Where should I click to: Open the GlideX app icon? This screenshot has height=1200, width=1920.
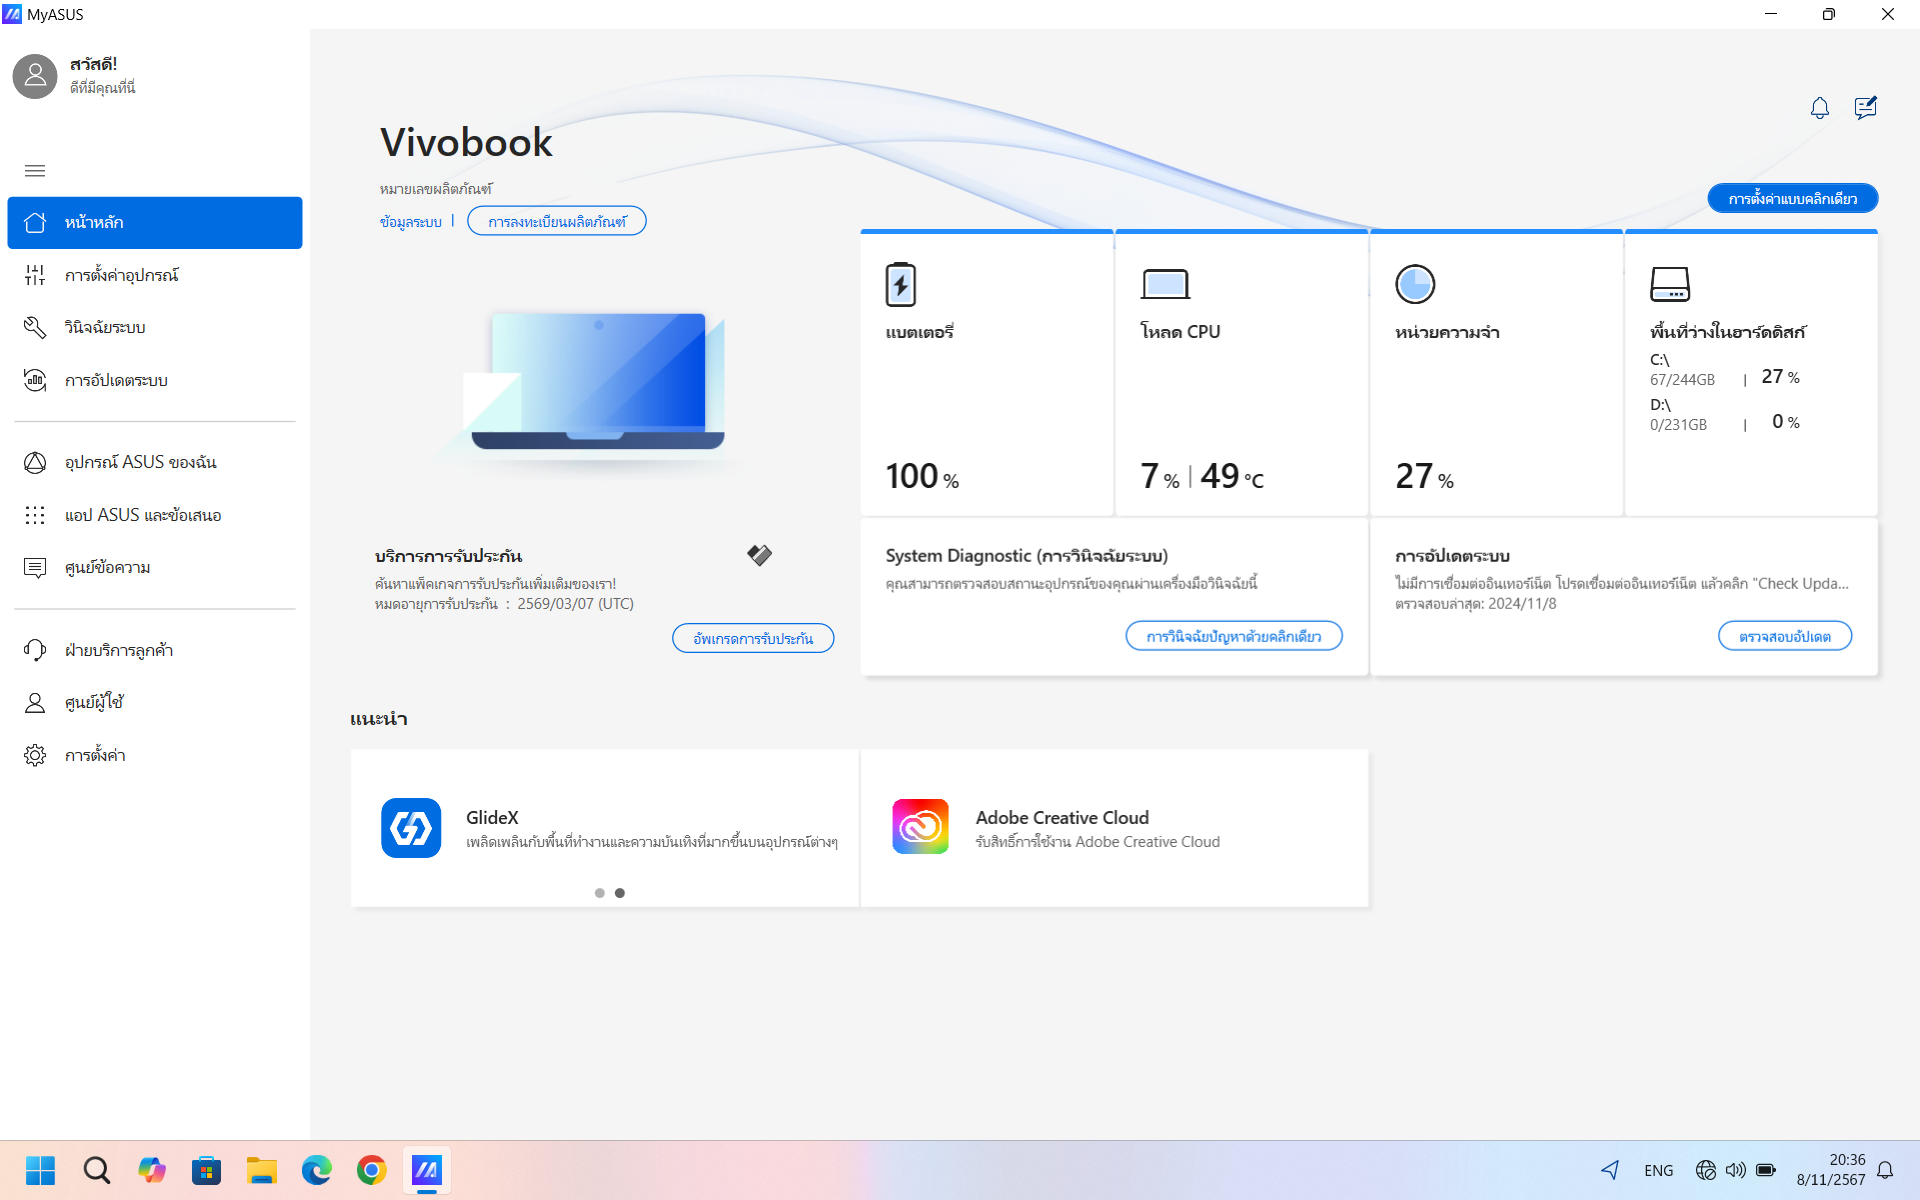click(411, 828)
